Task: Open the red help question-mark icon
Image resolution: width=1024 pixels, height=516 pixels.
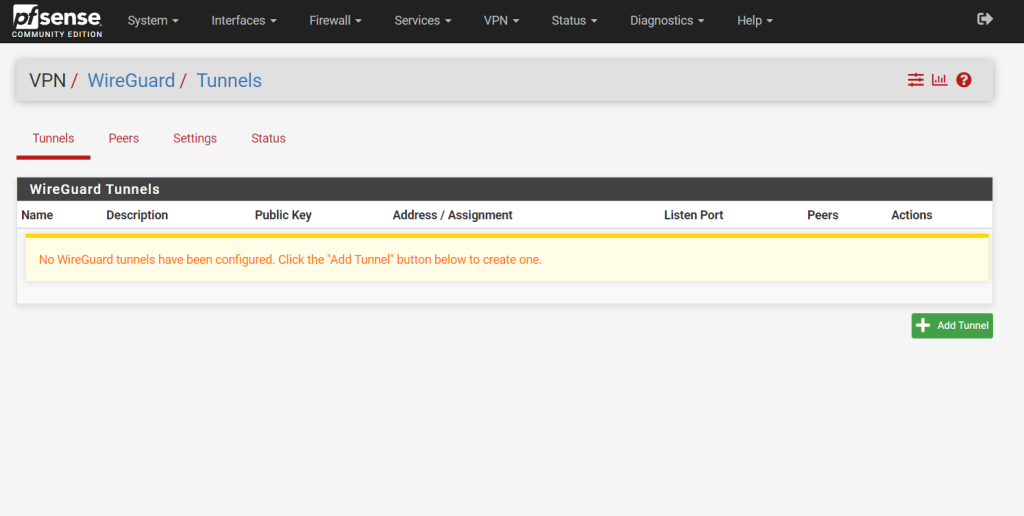Action: tap(964, 80)
